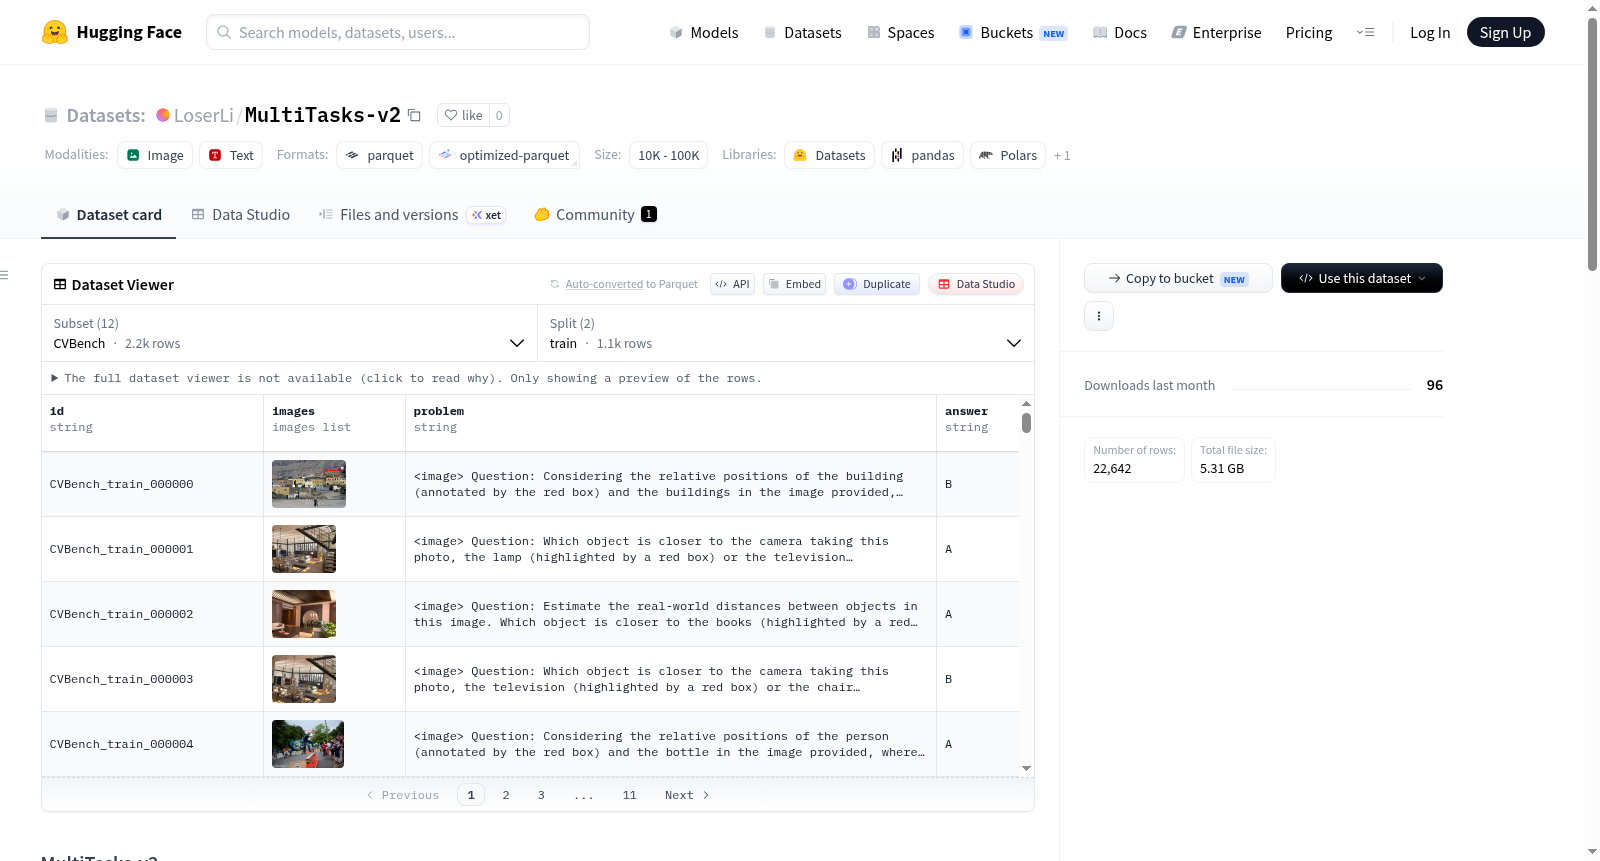Click Next page in pagination
Screen dimensions: 1600x861
(687, 795)
